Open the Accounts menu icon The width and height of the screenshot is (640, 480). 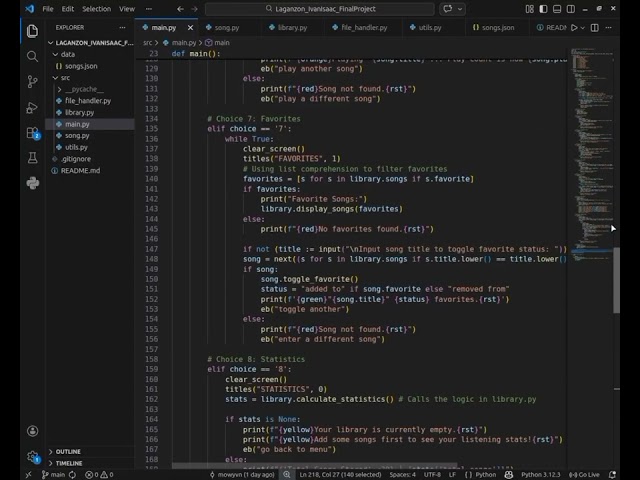[33, 431]
